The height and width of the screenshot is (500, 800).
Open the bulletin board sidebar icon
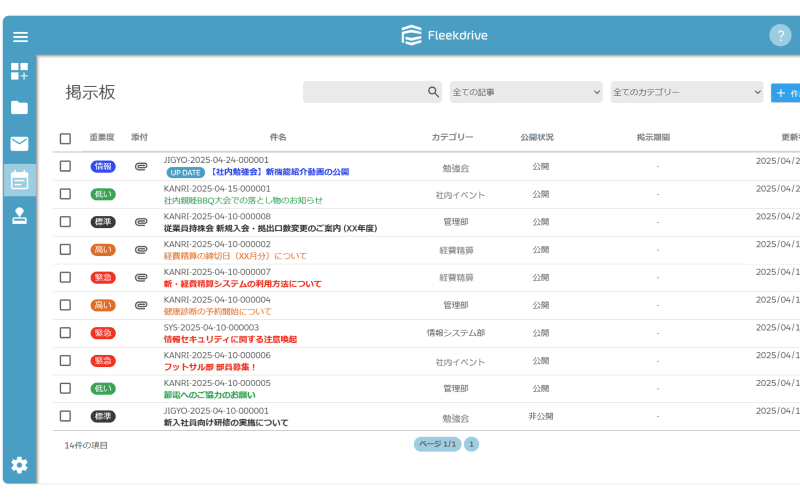(x=19, y=180)
